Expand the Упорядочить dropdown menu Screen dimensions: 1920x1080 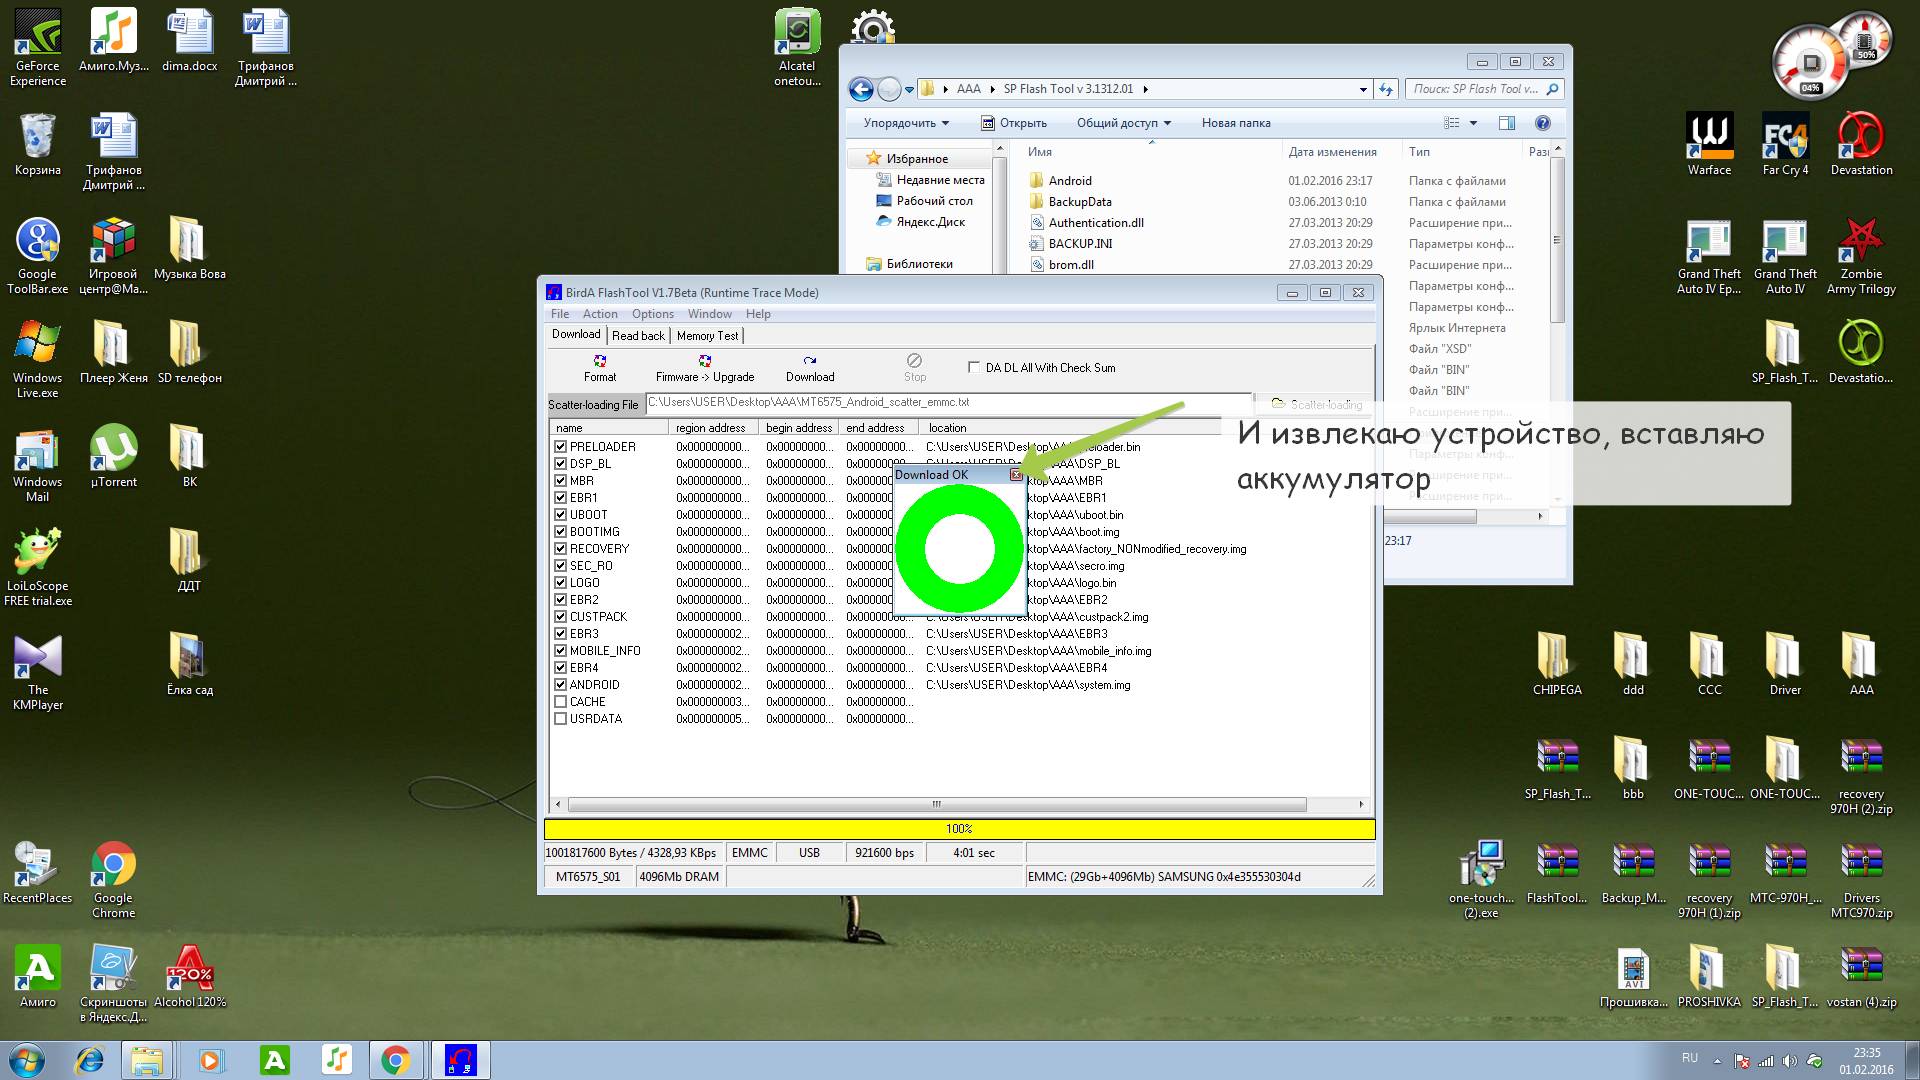tap(906, 123)
